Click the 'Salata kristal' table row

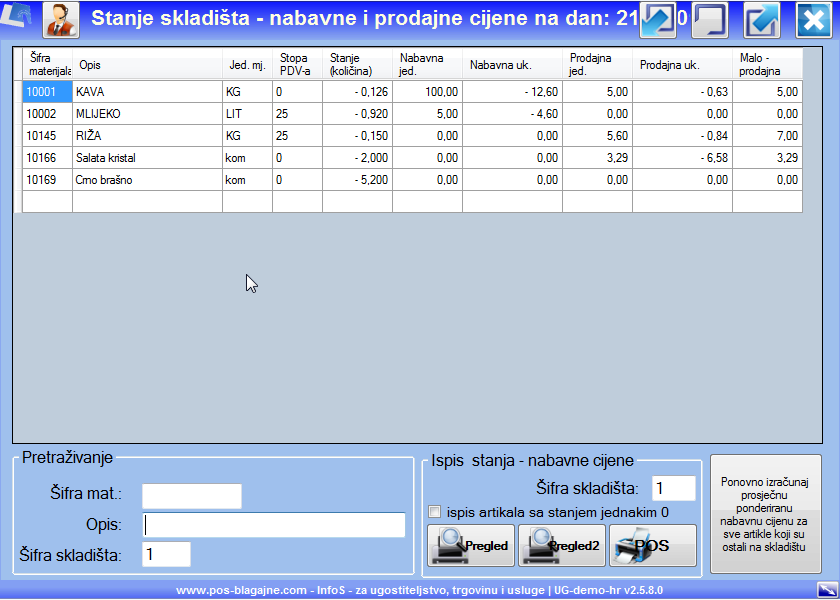coord(147,158)
